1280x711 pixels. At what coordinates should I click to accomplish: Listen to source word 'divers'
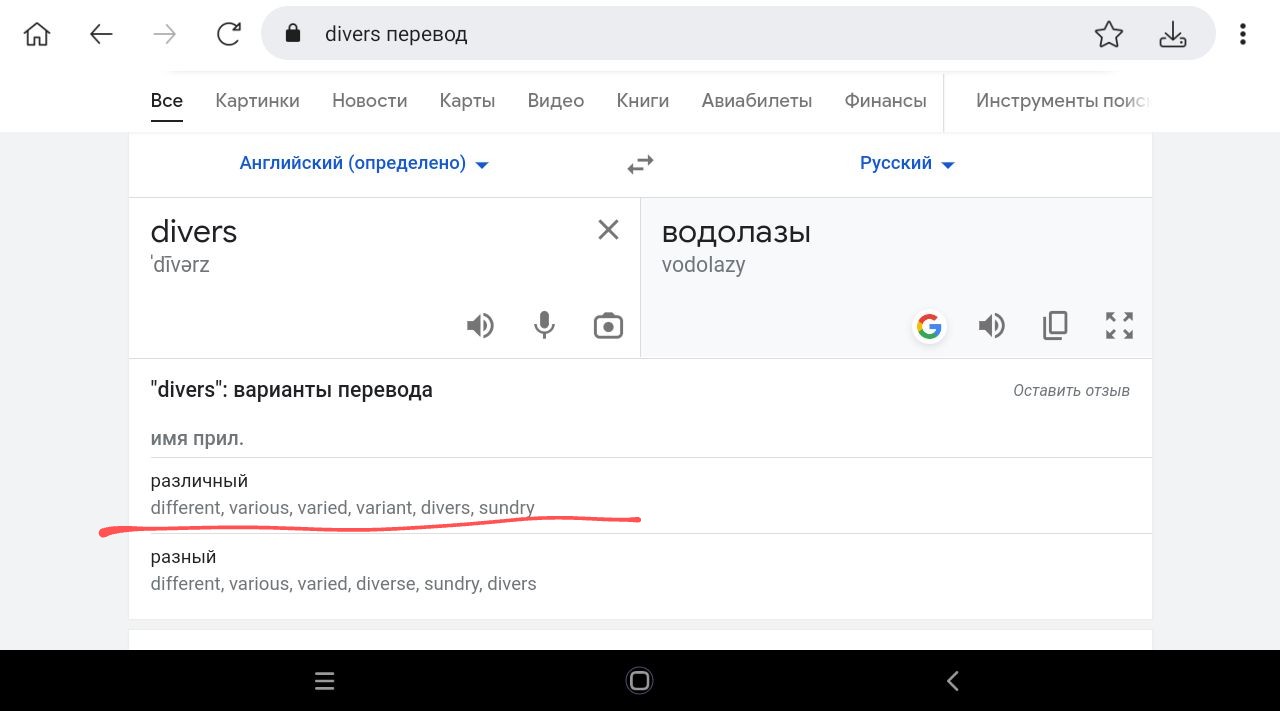(x=480, y=325)
